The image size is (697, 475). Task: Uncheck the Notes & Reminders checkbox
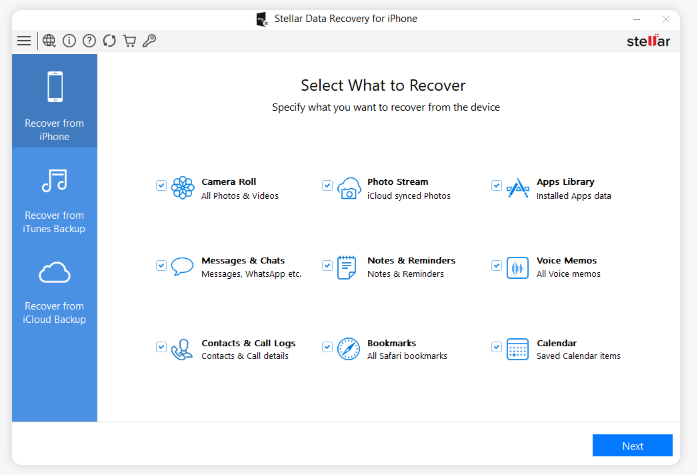[x=327, y=265]
